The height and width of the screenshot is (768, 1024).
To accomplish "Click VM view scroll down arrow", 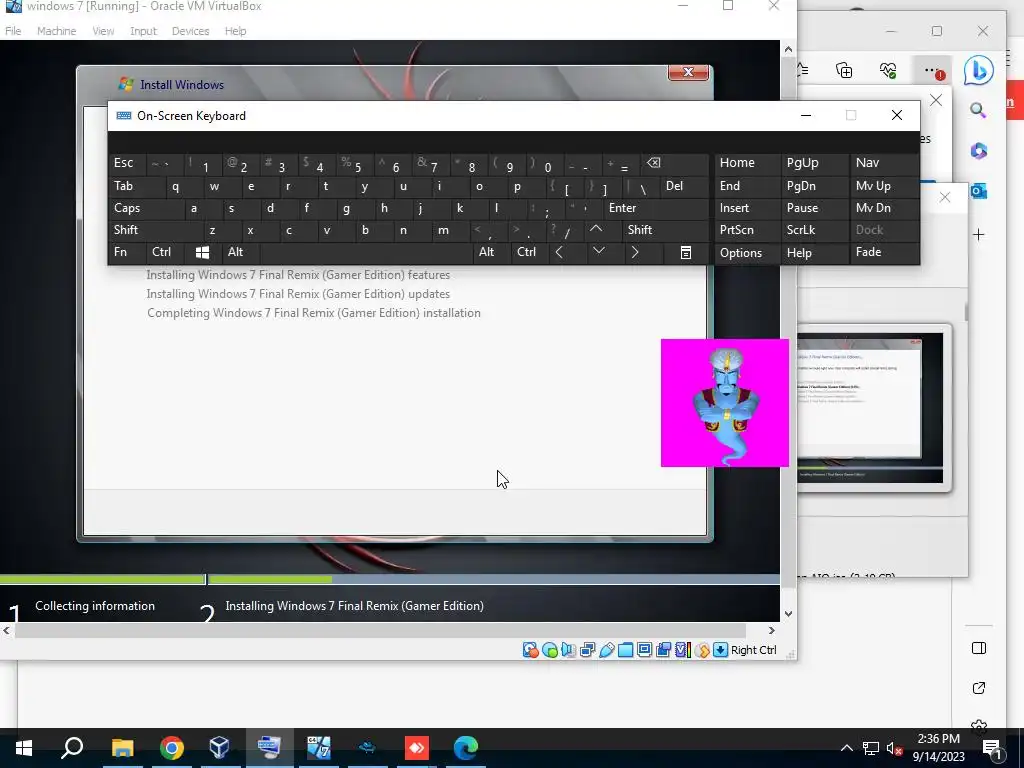I will pos(788,614).
